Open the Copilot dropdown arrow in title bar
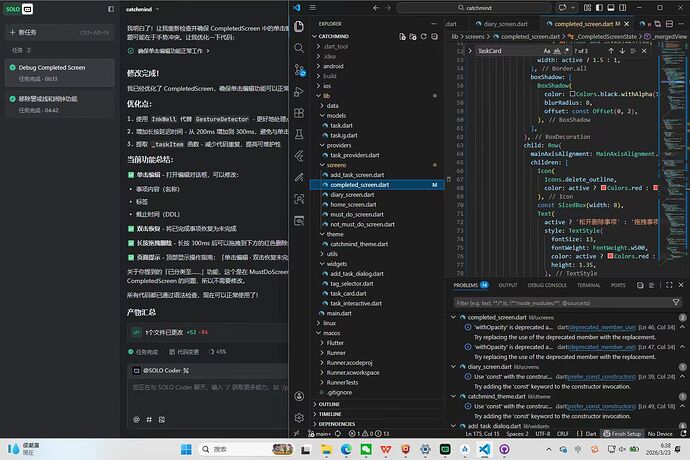The image size is (690, 460). pyautogui.click(x=573, y=7)
